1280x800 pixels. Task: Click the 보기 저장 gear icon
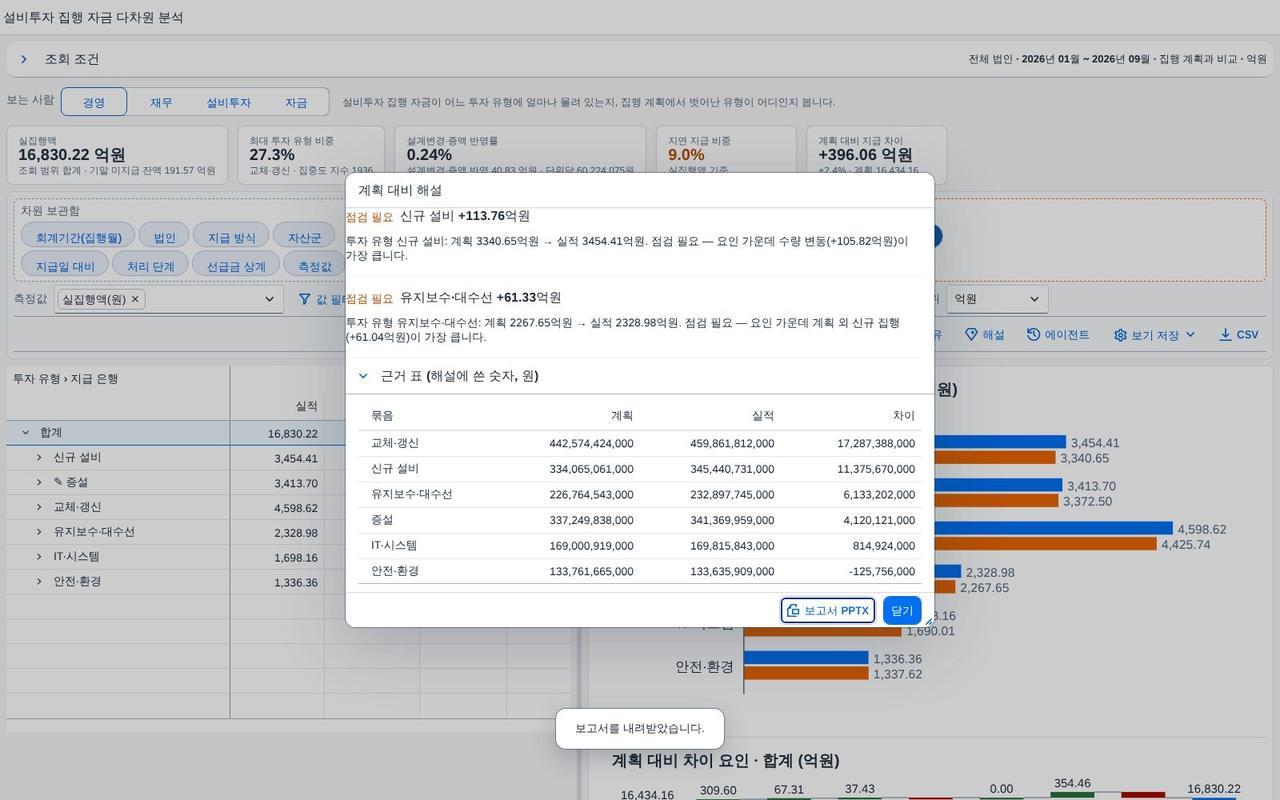[x=1120, y=335]
